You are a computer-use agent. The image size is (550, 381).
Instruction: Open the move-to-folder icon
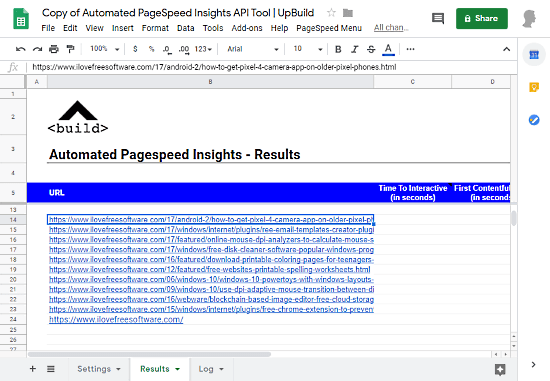coord(348,13)
